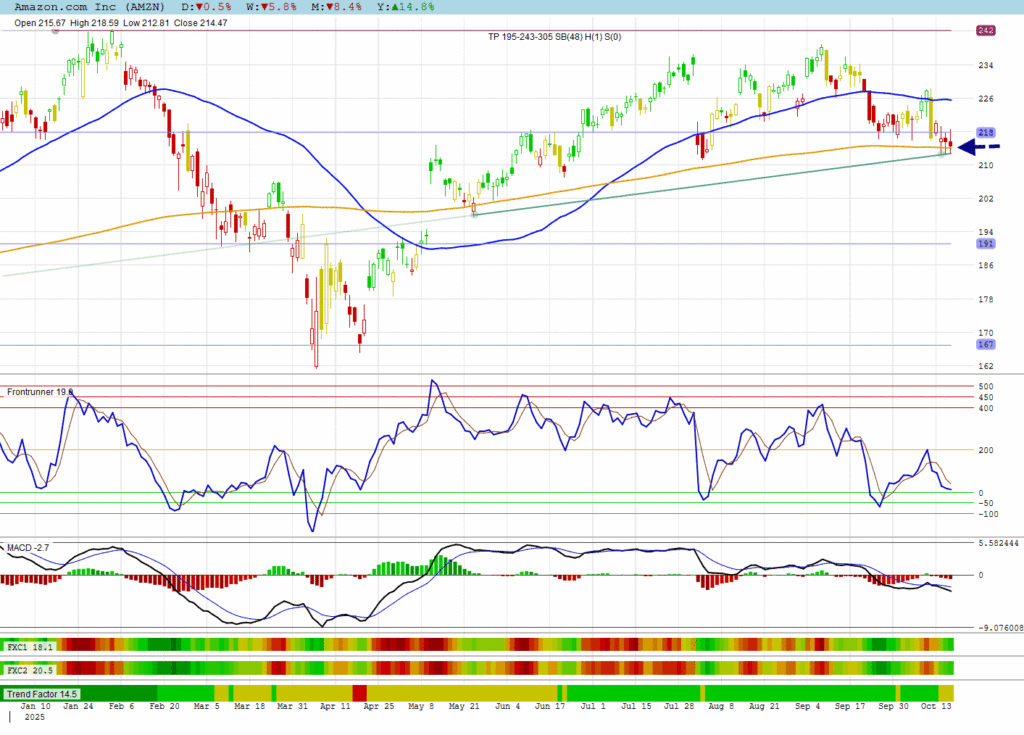Image resolution: width=1024 pixels, height=735 pixels.
Task: Click the blue dashed arrow price marker
Action: click(978, 147)
